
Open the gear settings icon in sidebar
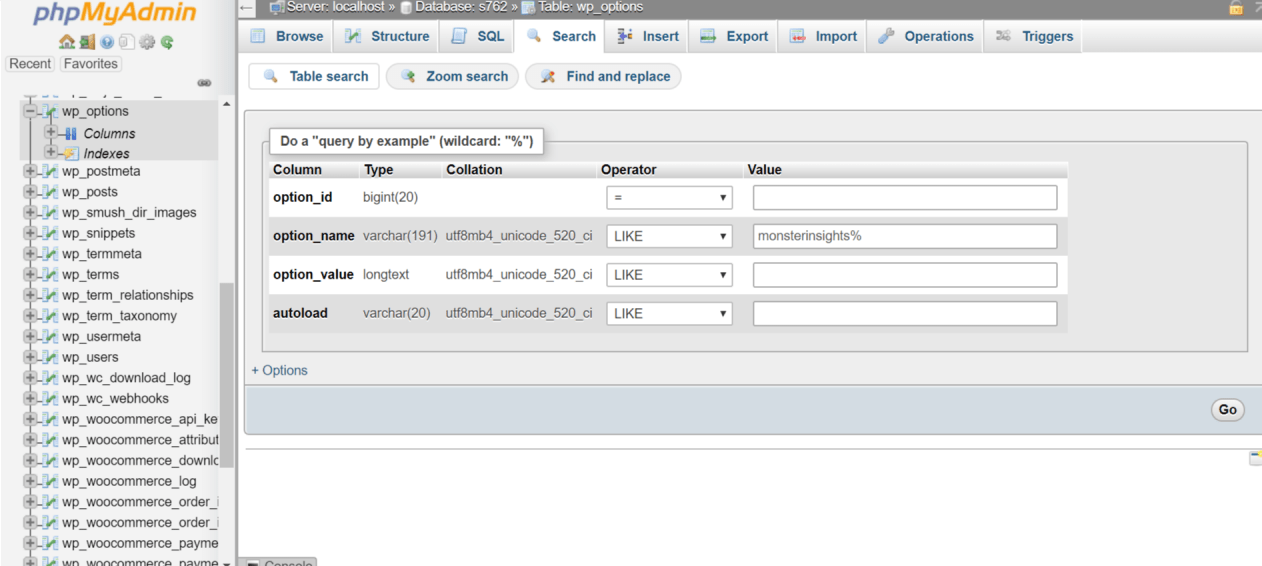pos(147,42)
